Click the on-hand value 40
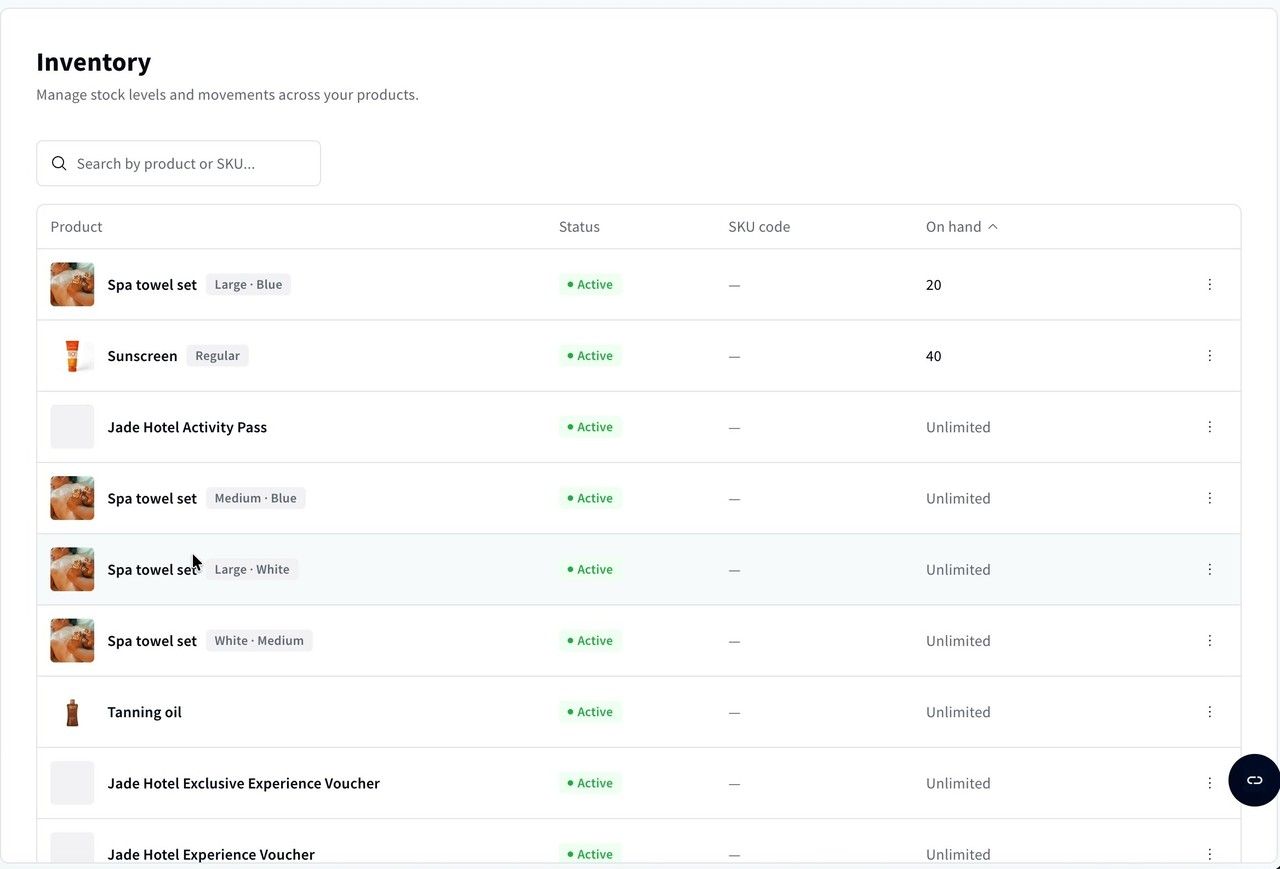Screen dimensions: 1280x869 (x=933, y=356)
